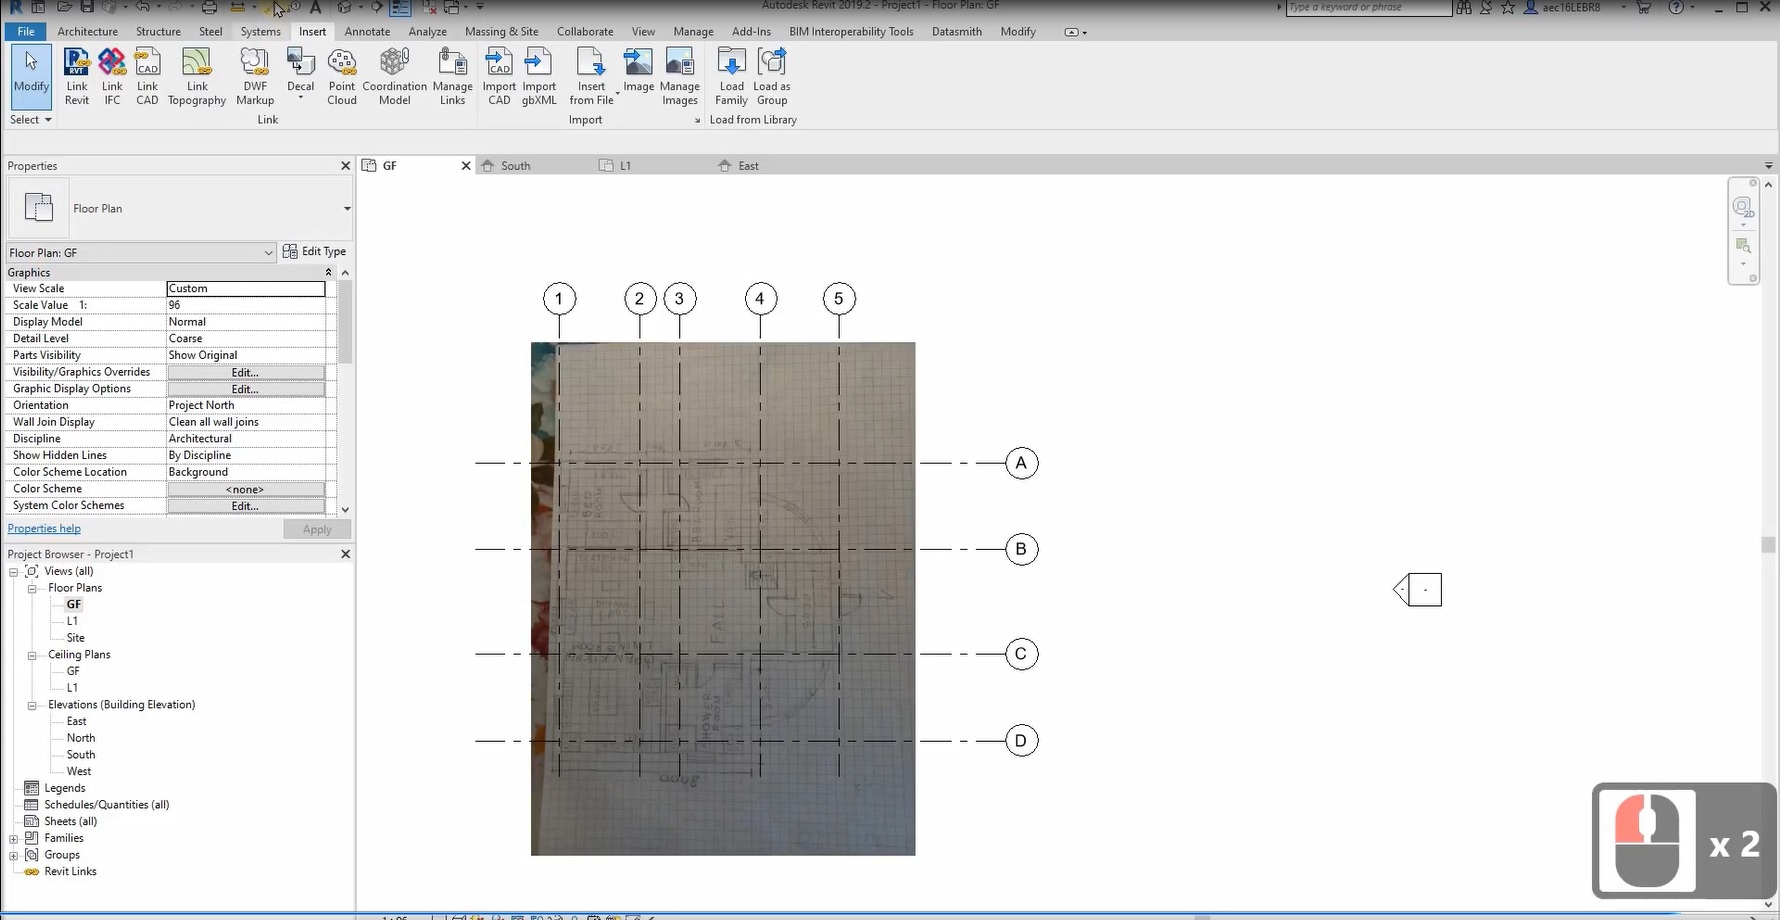Viewport: 1780px width, 920px height.
Task: Open Manage Links
Action: 453,76
